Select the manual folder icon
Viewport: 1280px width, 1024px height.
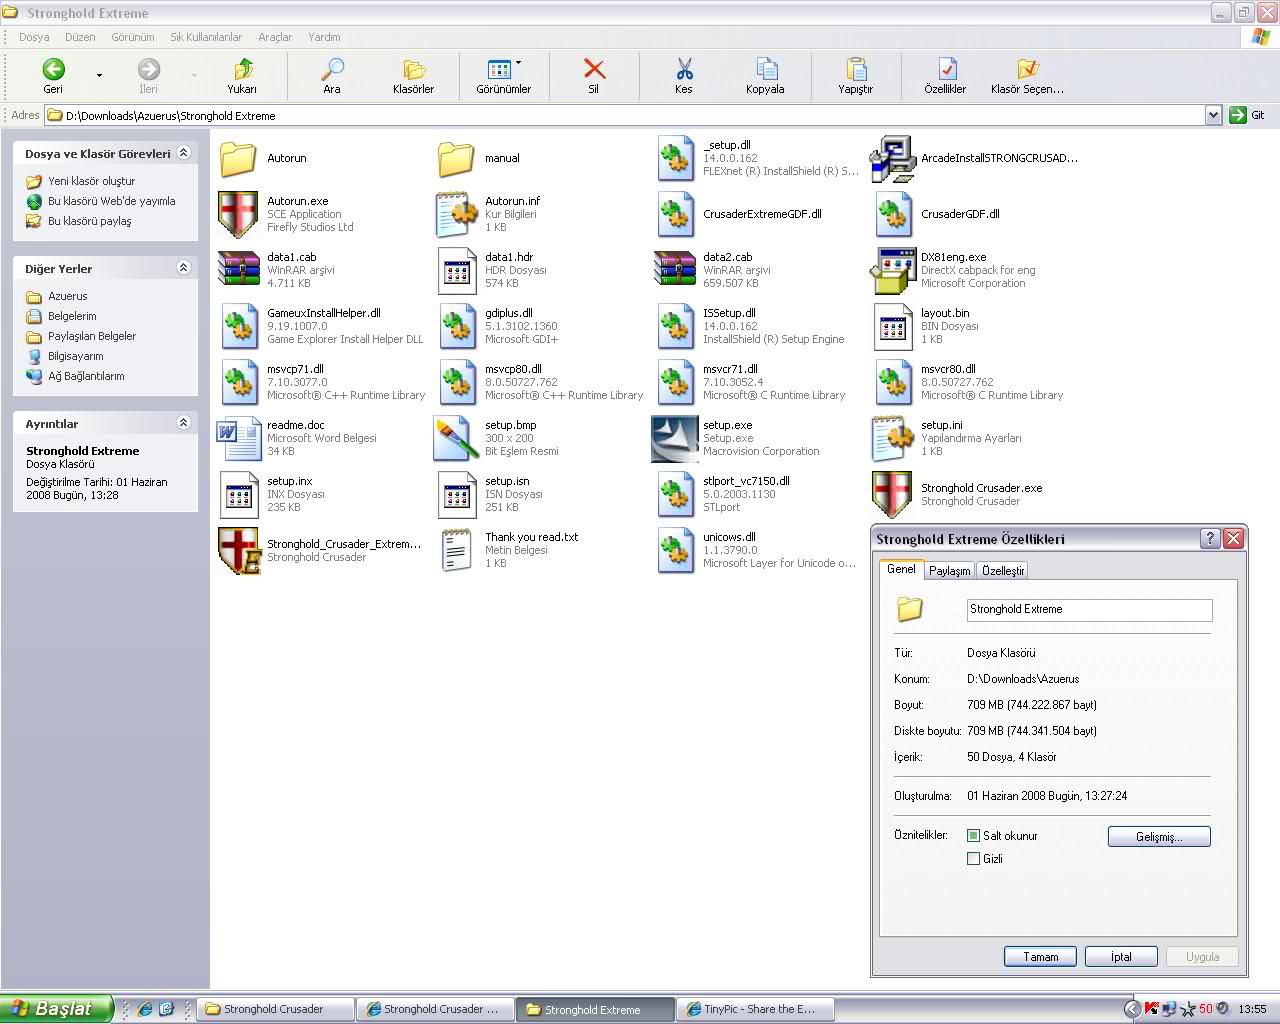click(x=456, y=158)
